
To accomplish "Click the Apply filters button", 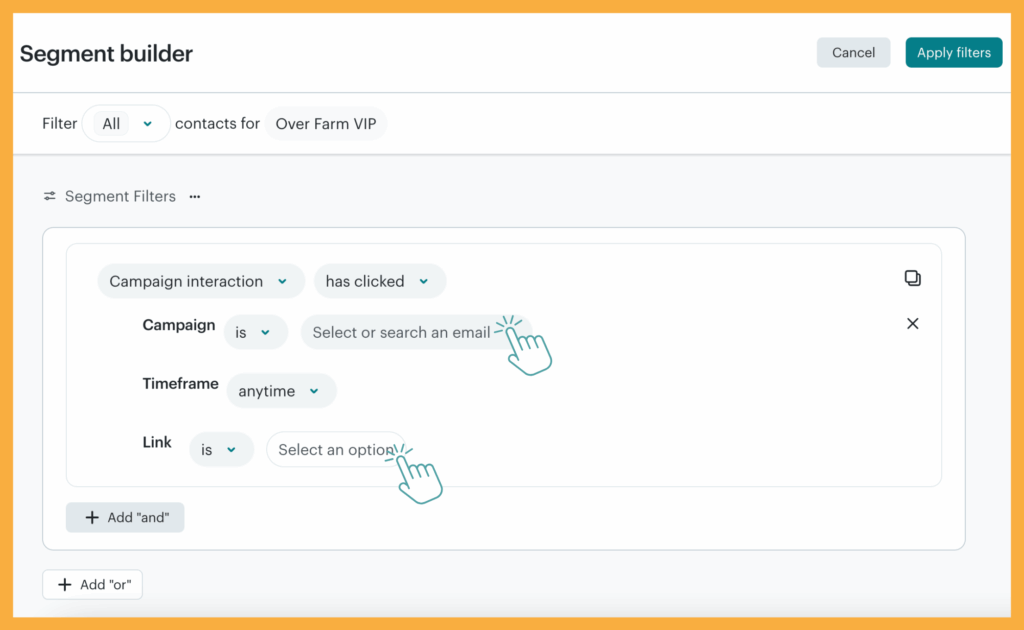I will 953,52.
